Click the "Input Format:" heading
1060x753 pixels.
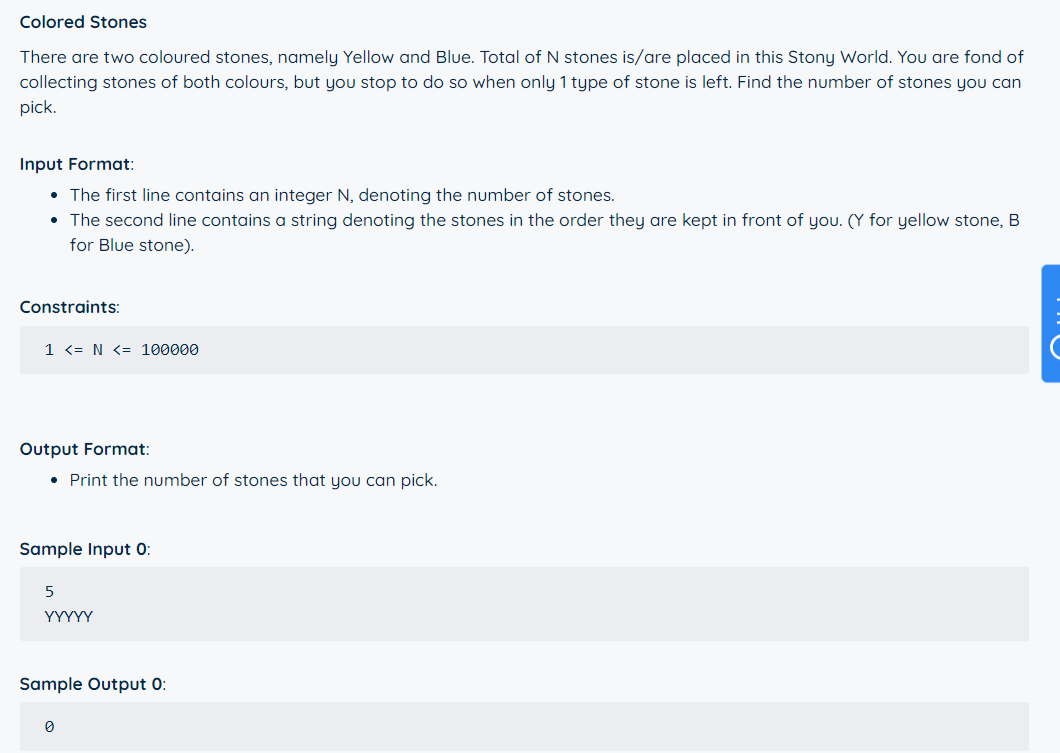77,164
